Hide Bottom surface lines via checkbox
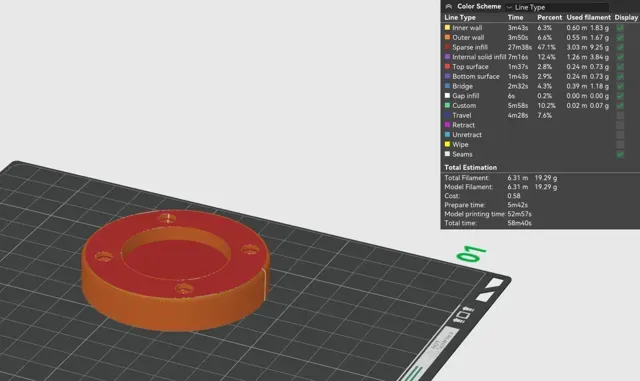The height and width of the screenshot is (381, 640). pos(620,76)
